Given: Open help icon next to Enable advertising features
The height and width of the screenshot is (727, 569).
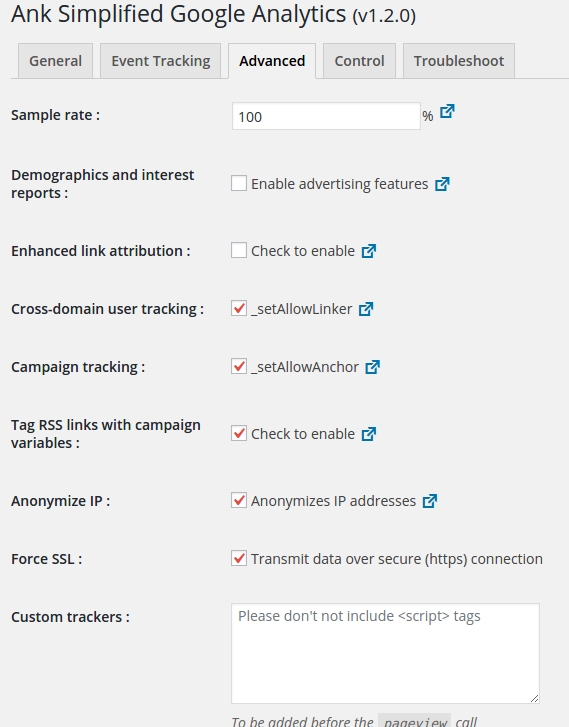Looking at the screenshot, I should pyautogui.click(x=442, y=184).
